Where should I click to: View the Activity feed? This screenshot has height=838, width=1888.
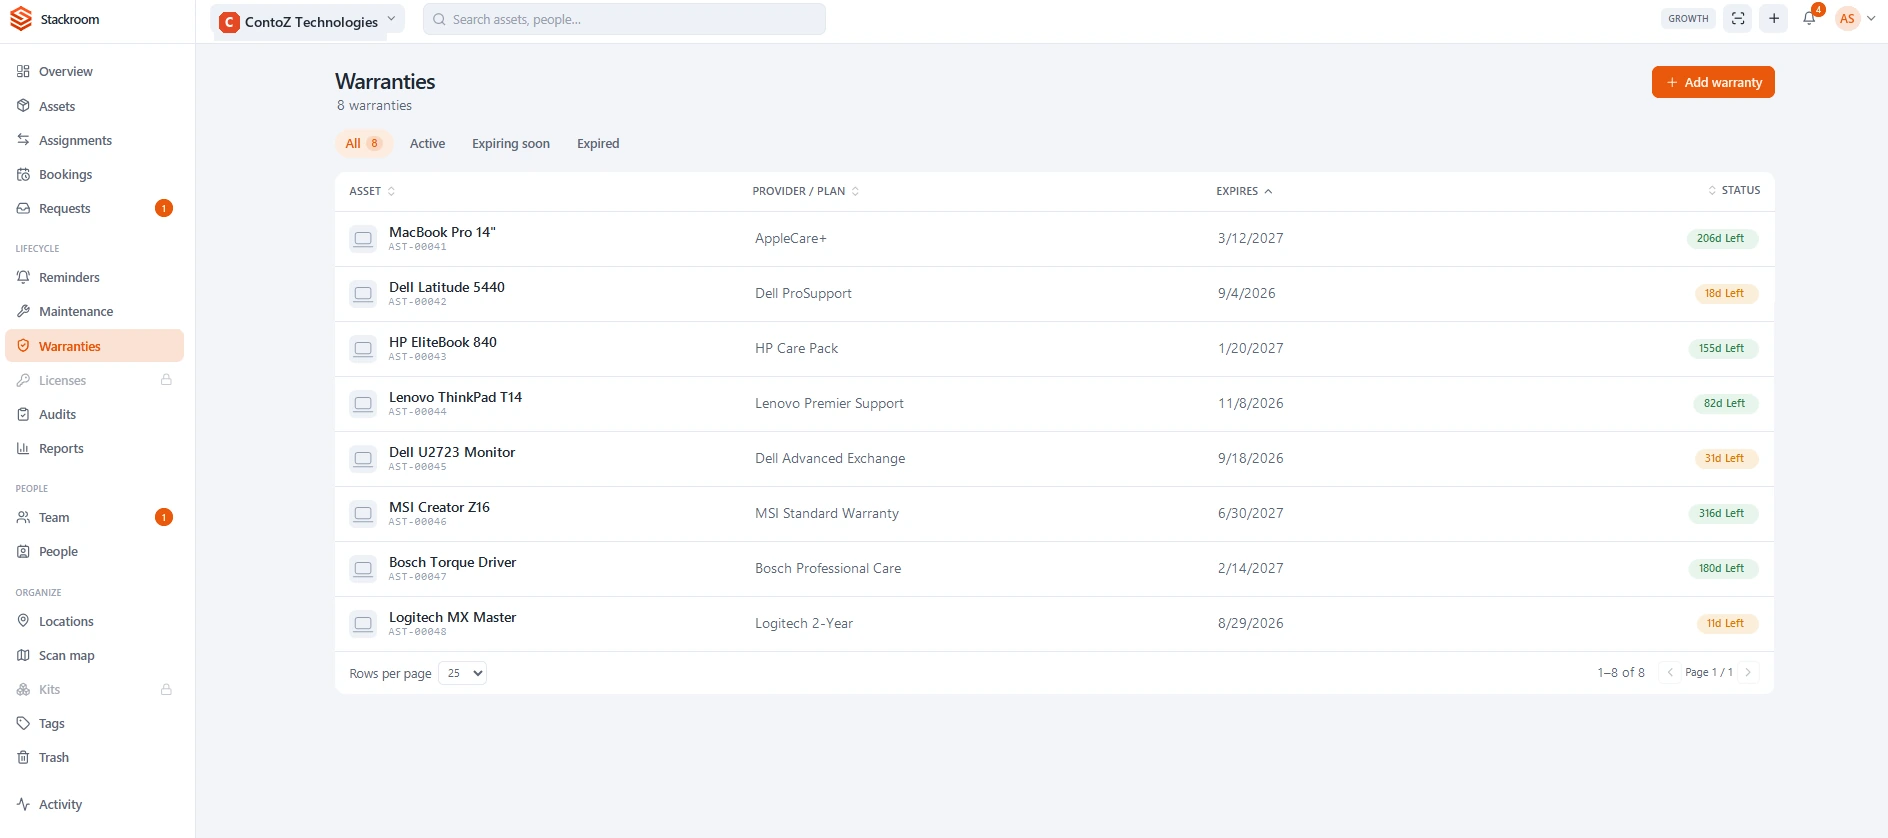tap(95, 804)
